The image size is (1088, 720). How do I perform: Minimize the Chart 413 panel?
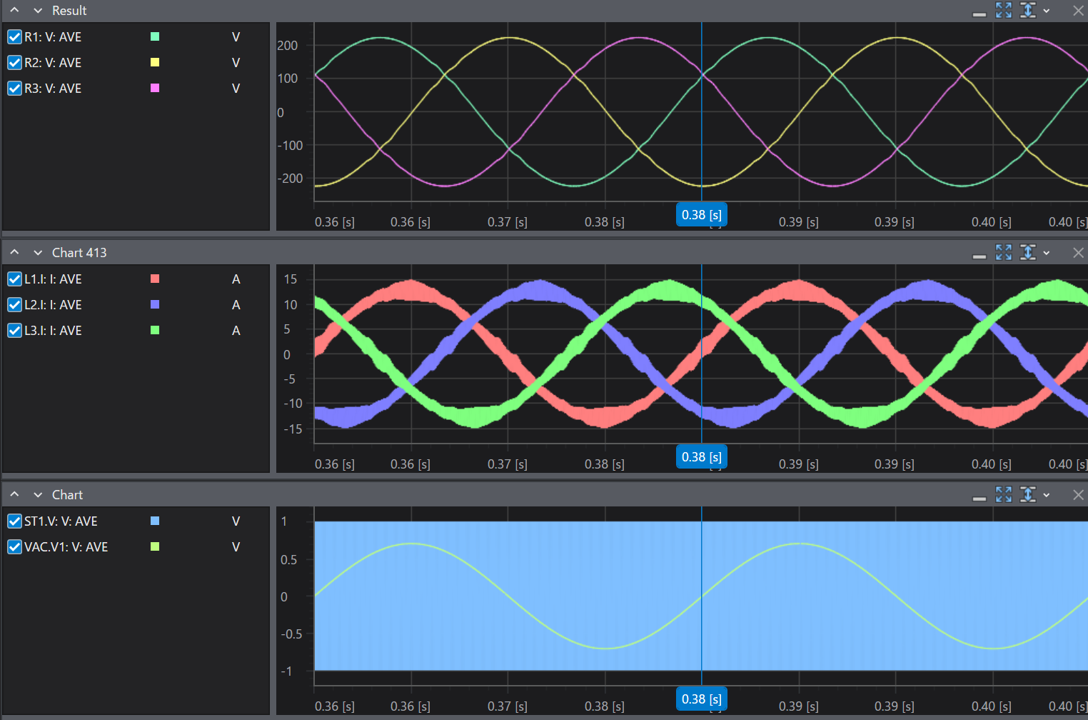click(x=979, y=255)
